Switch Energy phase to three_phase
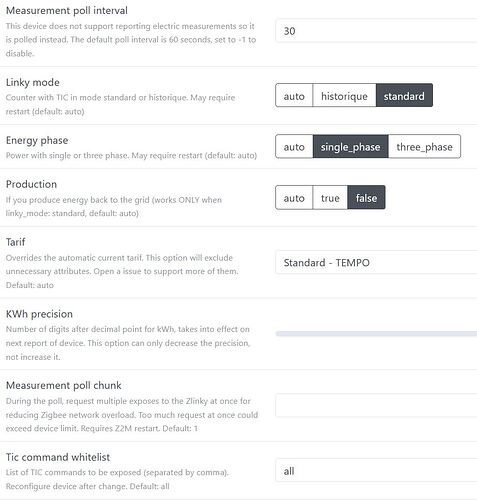Screen dimensions: 477x500 point(424,146)
